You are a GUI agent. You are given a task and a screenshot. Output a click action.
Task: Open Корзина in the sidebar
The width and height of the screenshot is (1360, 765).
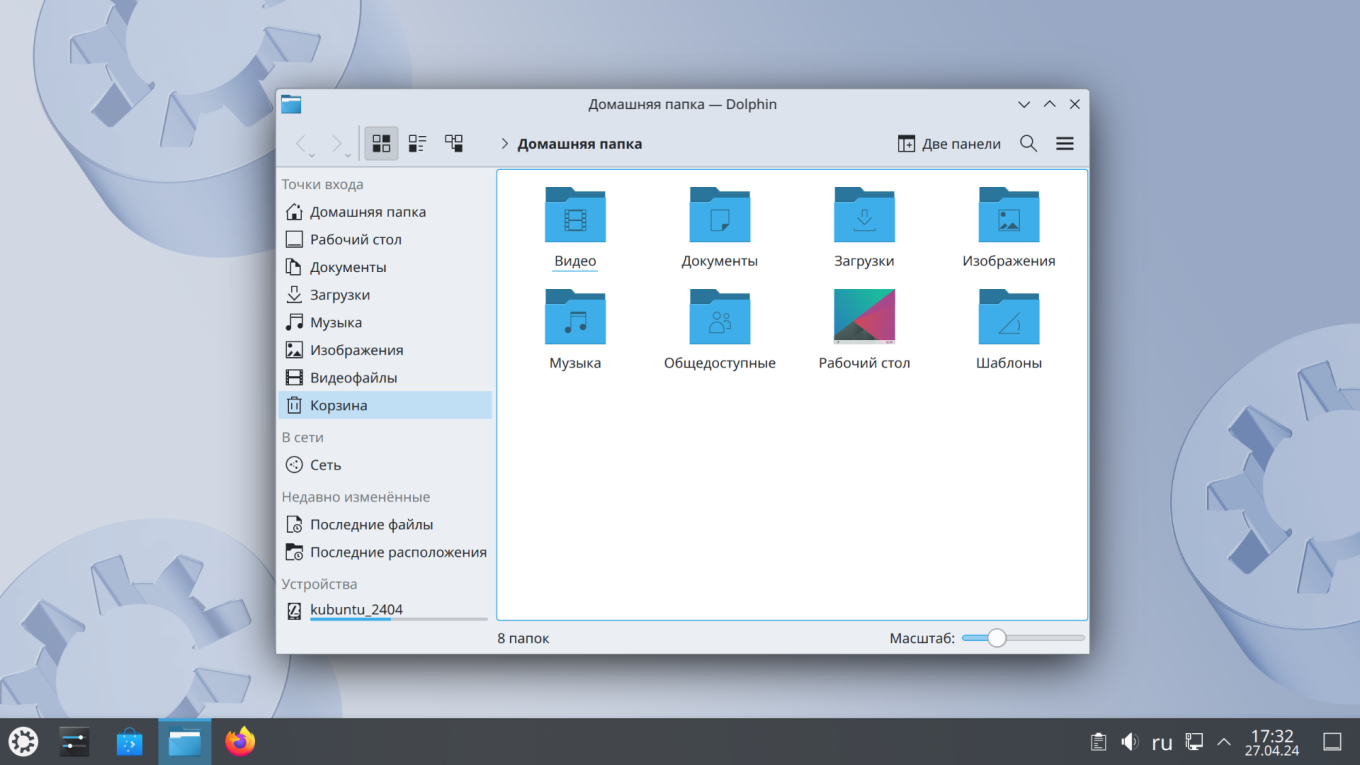[386, 405]
